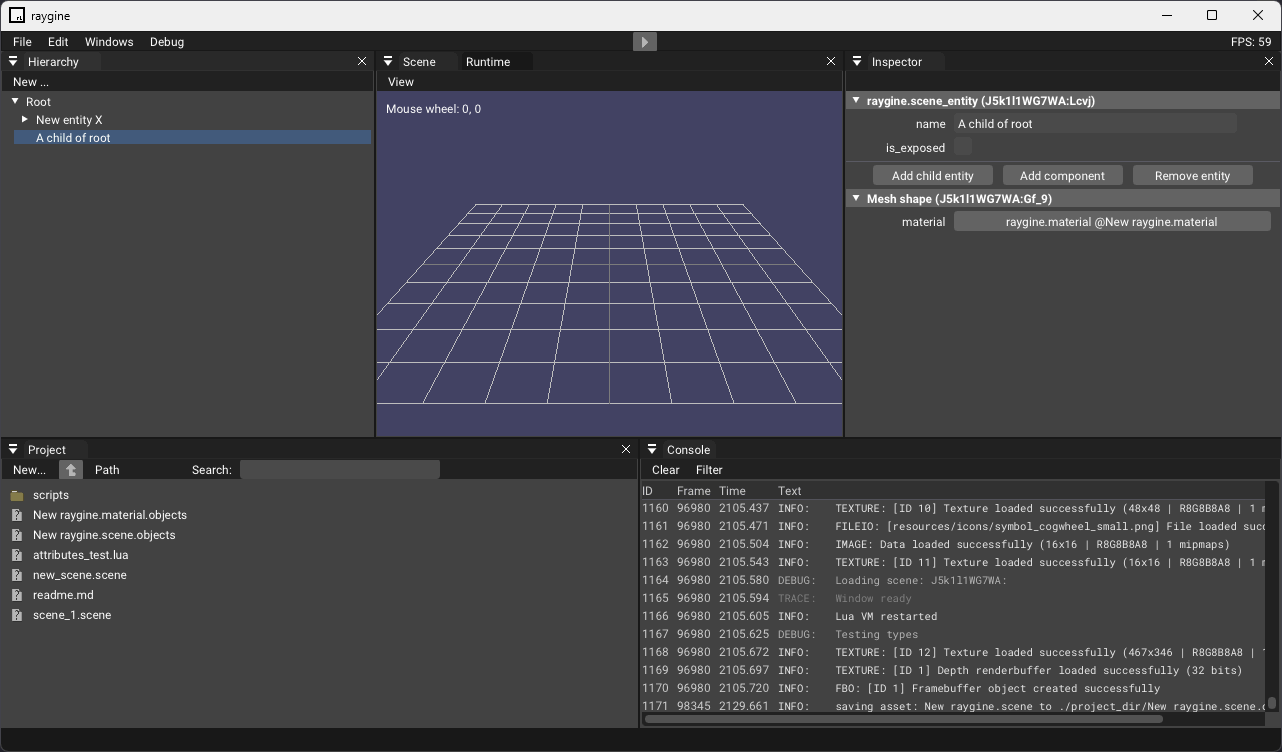This screenshot has height=752, width=1282.
Task: Click Add child entity button
Action: tap(933, 176)
